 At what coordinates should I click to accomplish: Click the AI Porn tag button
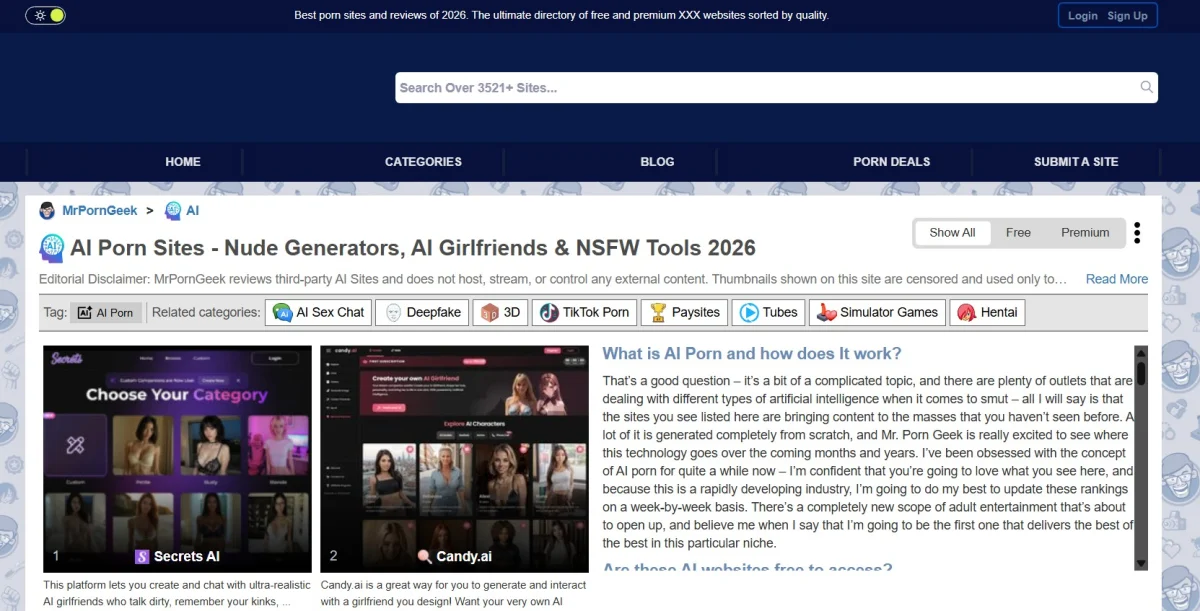pos(106,312)
